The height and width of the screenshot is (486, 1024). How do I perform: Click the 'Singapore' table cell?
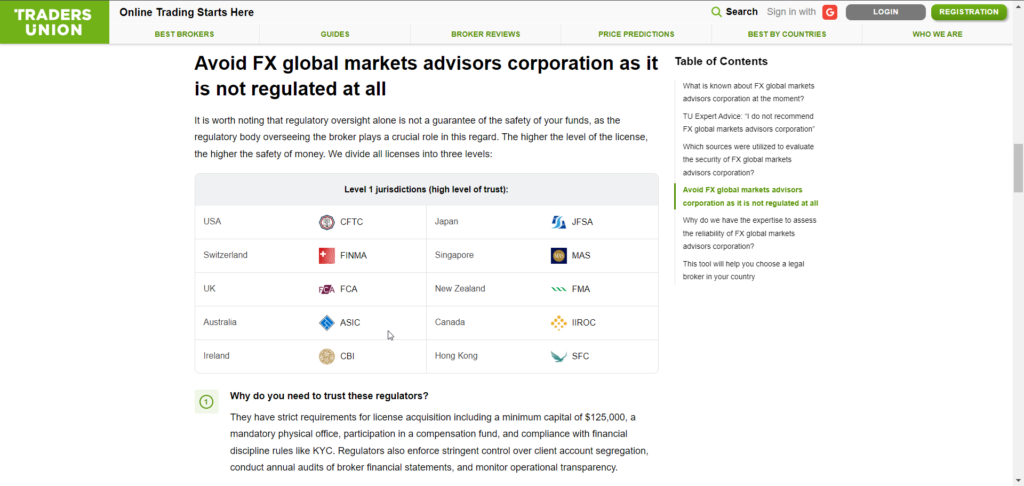click(x=455, y=255)
